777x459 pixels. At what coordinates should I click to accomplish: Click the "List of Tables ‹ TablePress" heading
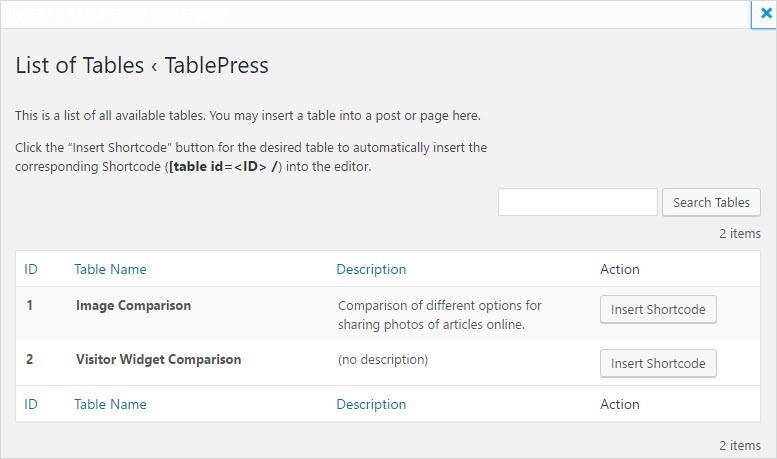(x=142, y=65)
